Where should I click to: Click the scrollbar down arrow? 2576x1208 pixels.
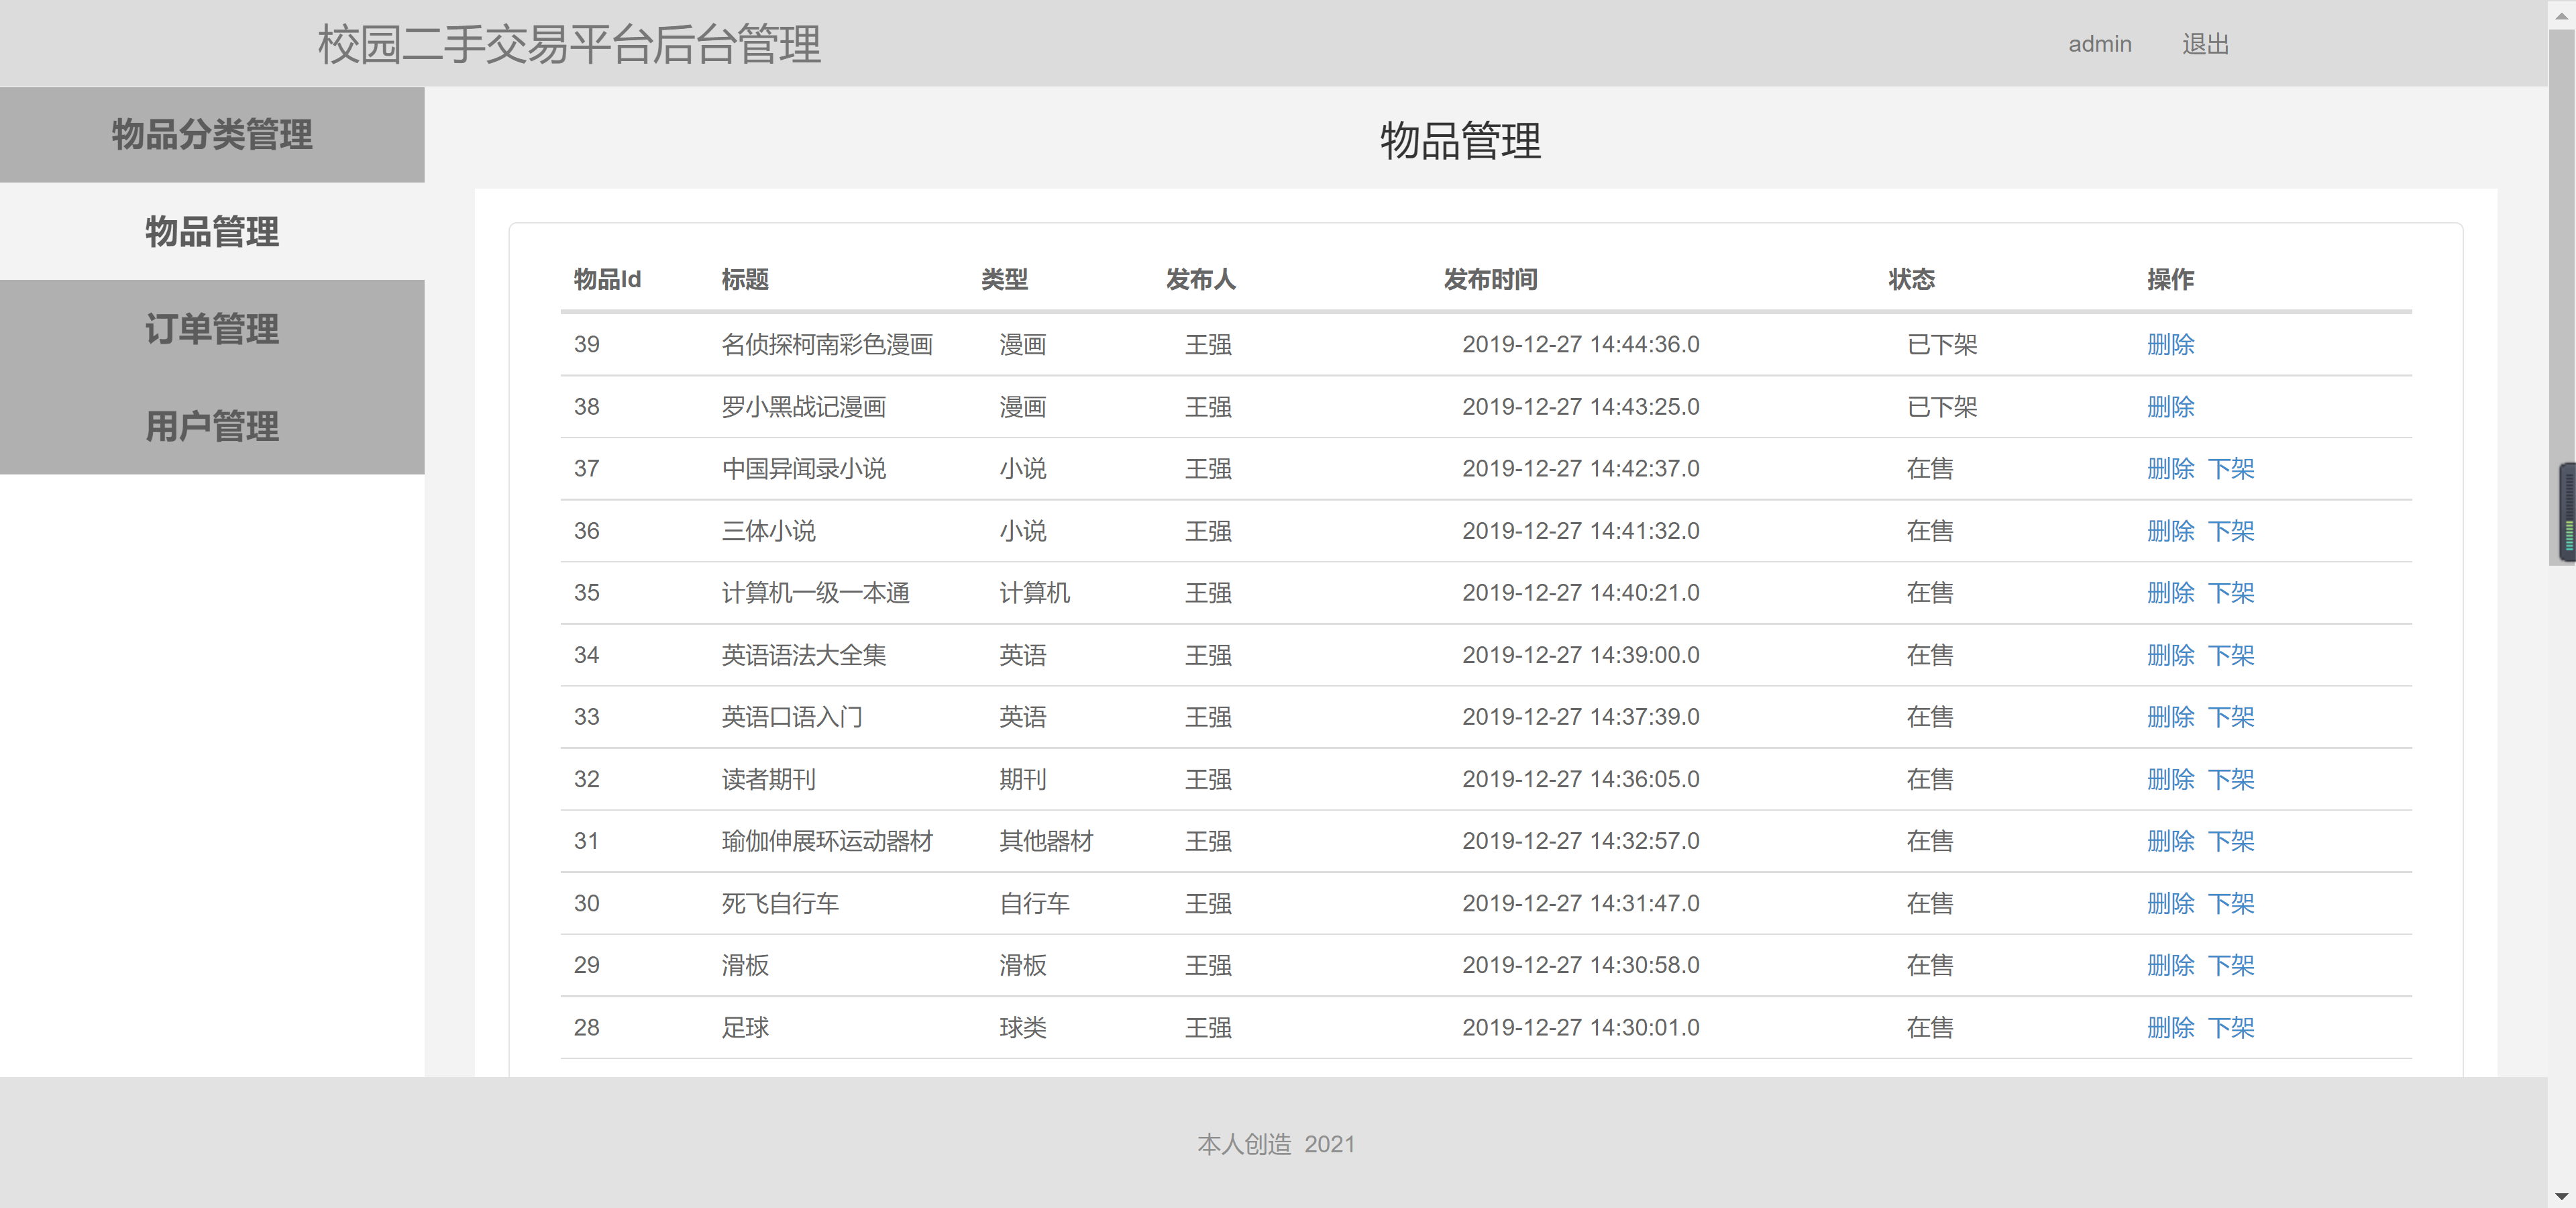click(x=2561, y=1196)
